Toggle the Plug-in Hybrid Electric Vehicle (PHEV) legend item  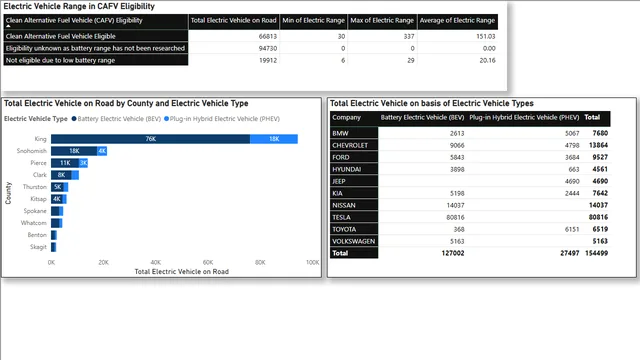[x=222, y=119]
